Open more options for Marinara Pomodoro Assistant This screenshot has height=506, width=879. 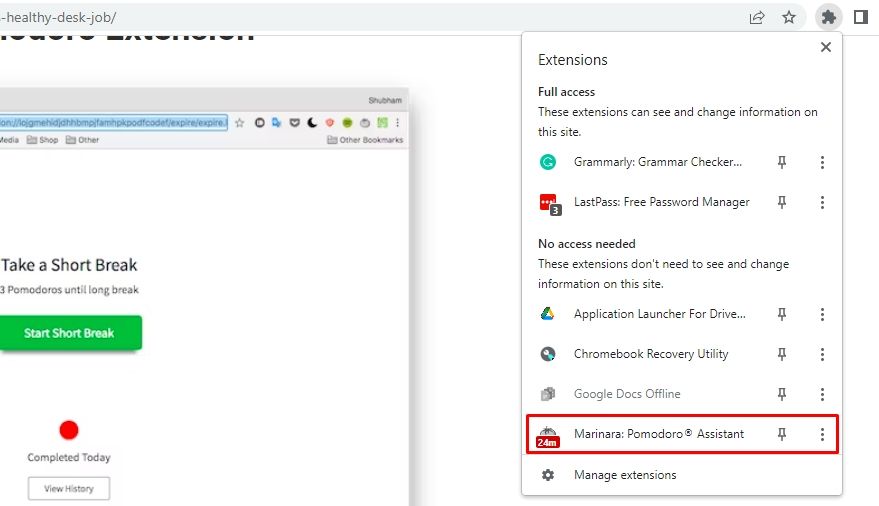pos(822,434)
